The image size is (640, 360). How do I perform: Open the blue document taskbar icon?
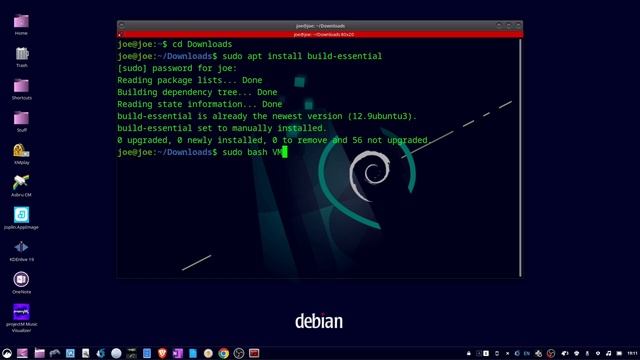pyautogui.click(x=147, y=353)
